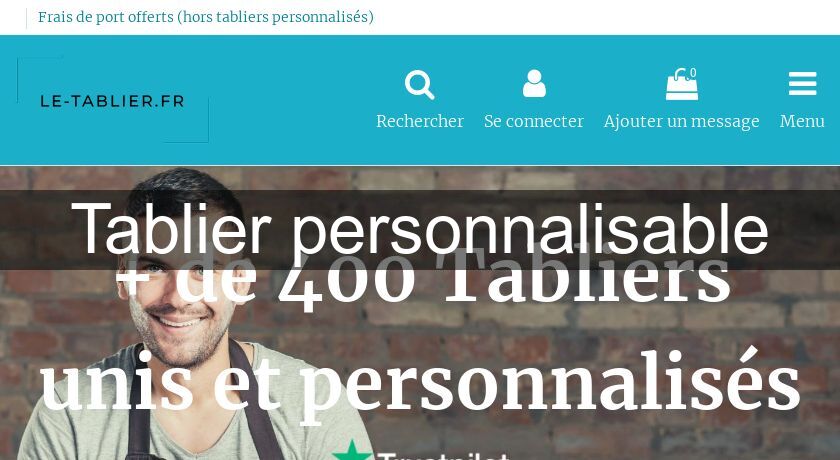Select Ajouter un message

681,122
